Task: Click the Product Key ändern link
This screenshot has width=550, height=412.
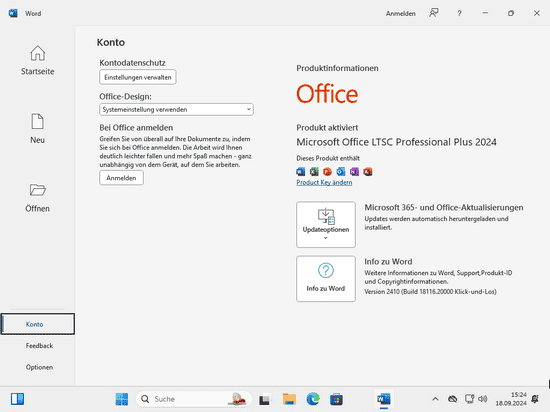Action: point(324,182)
